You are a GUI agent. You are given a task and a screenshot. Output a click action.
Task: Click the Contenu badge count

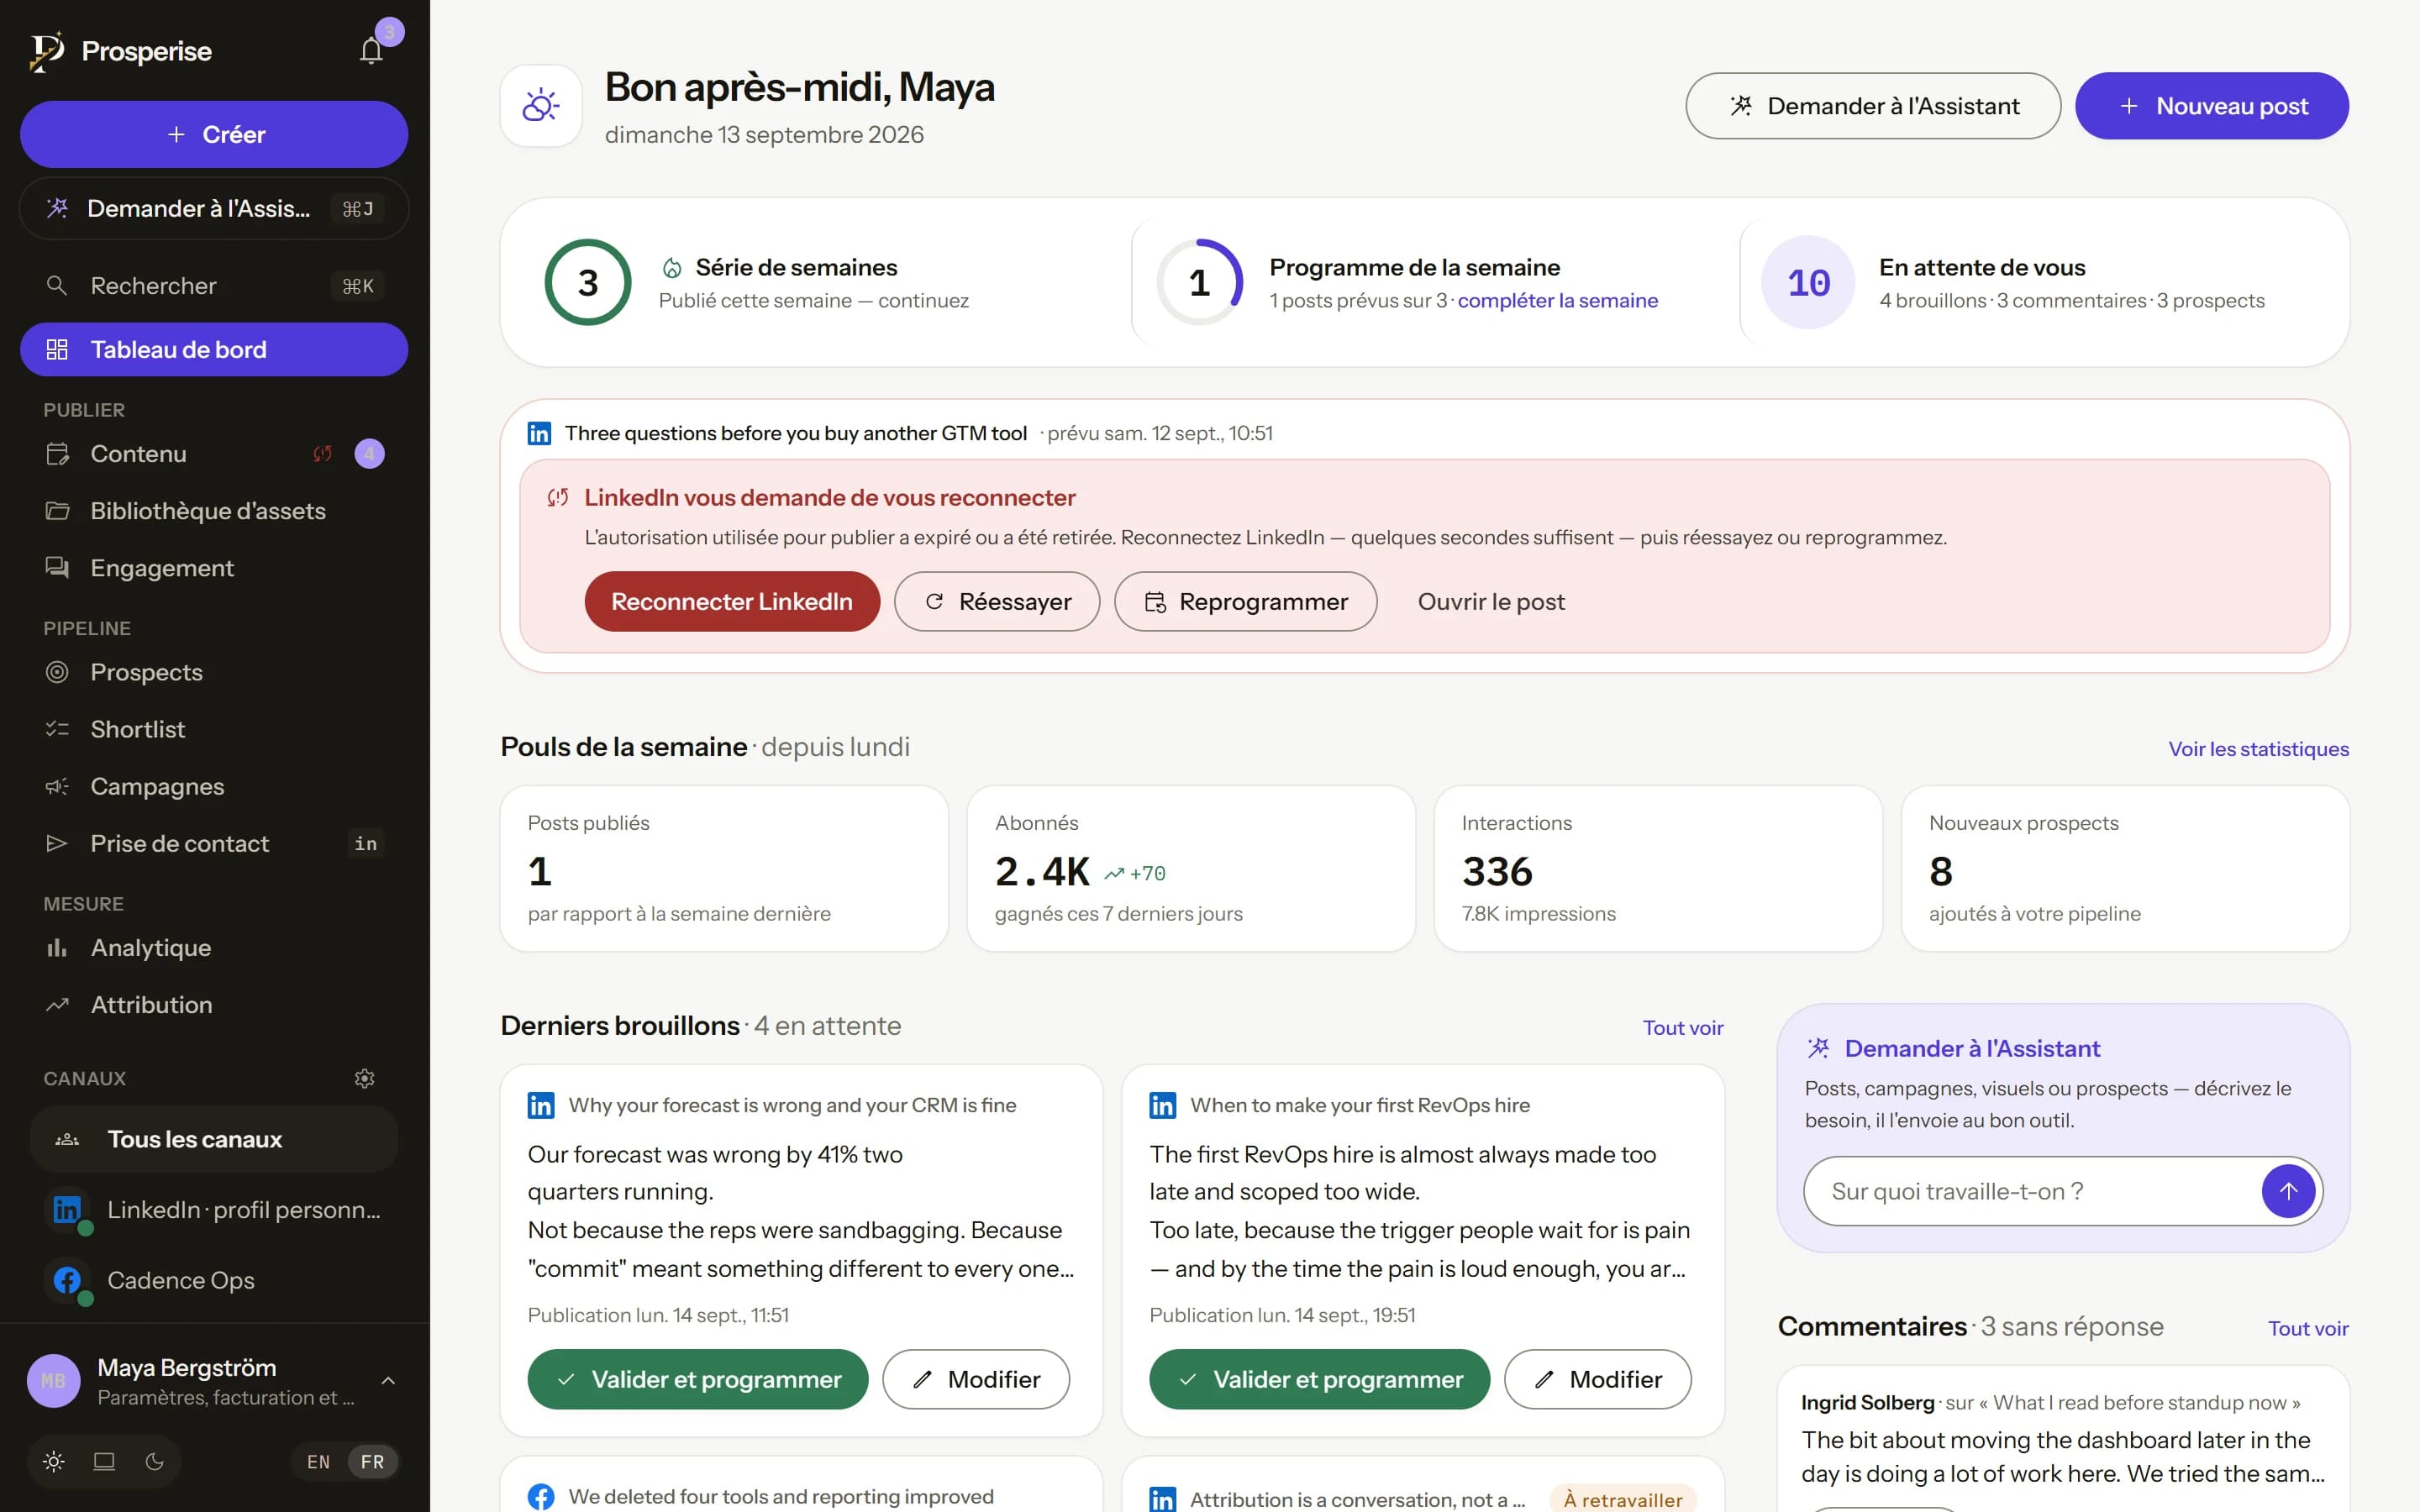click(x=370, y=454)
